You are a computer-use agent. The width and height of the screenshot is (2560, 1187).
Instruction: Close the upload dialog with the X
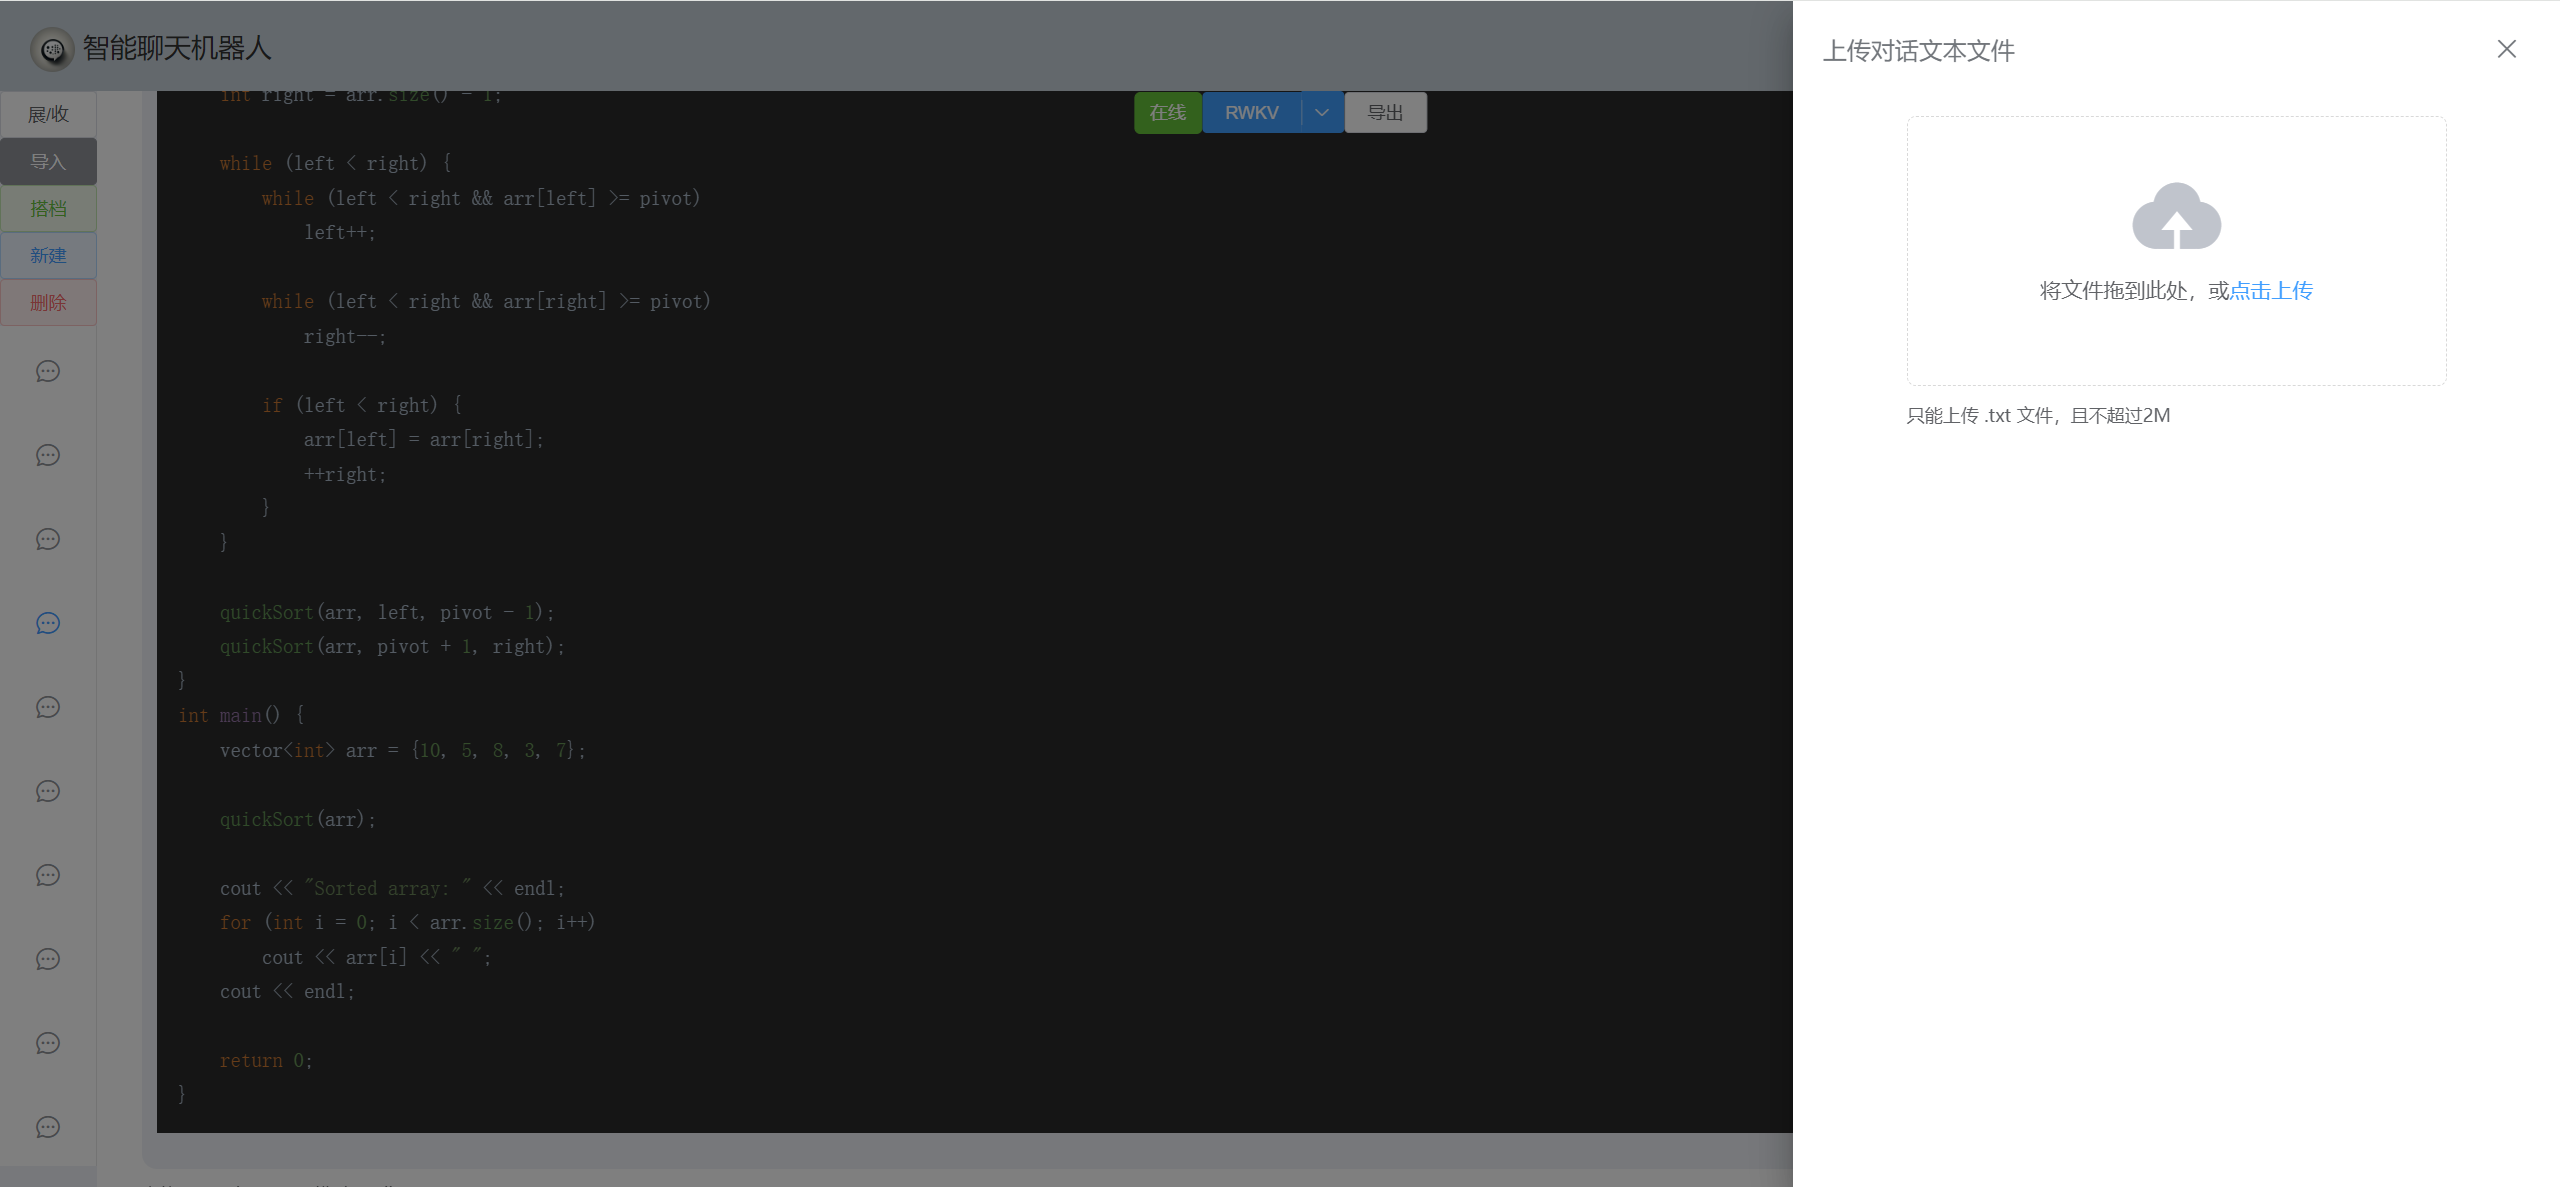pos(2506,49)
